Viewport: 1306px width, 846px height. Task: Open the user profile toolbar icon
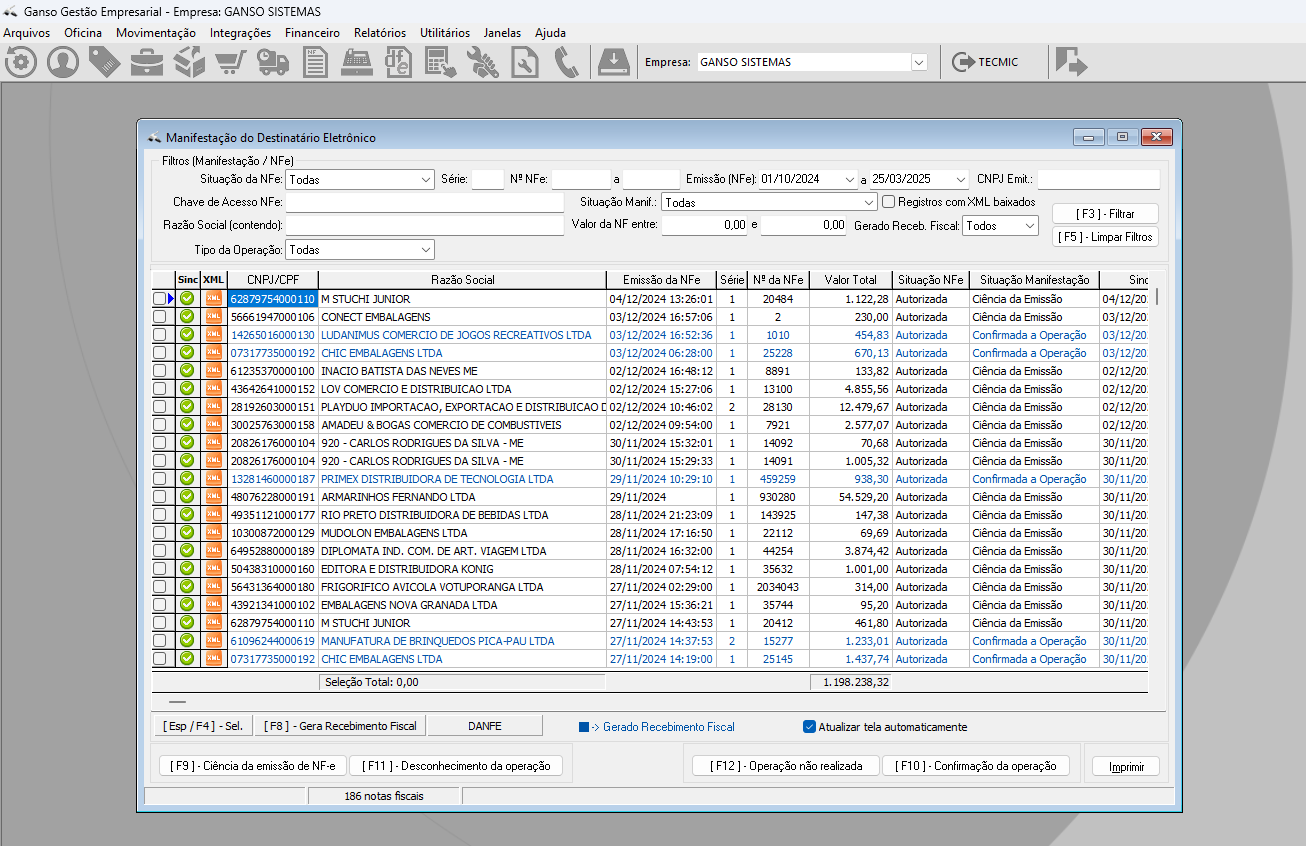click(63, 62)
